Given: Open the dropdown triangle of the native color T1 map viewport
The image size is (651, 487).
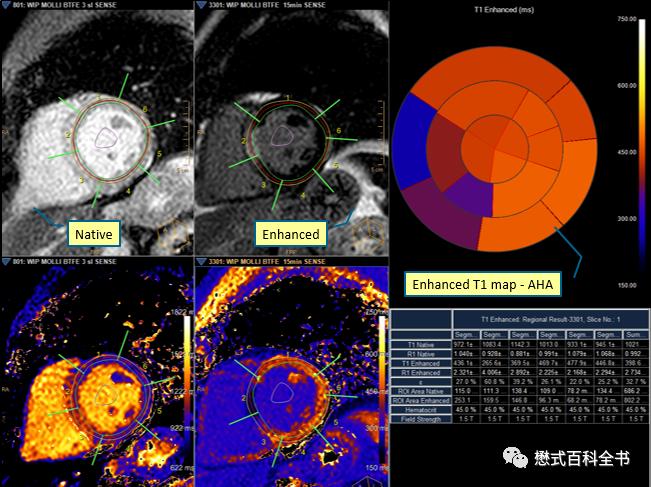Looking at the screenshot, I should pyautogui.click(x=6, y=262).
